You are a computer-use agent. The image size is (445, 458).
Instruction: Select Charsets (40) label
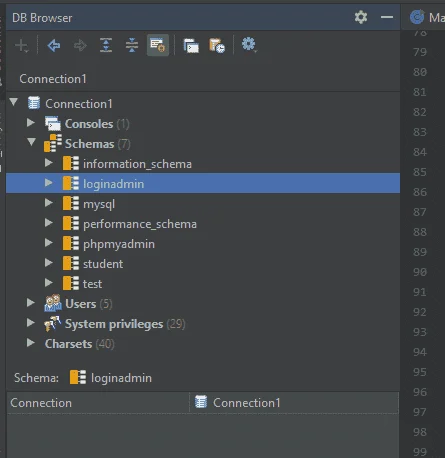80,344
